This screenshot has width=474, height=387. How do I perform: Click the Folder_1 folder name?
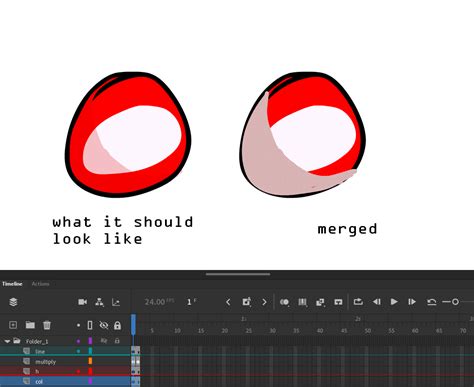(x=37, y=341)
